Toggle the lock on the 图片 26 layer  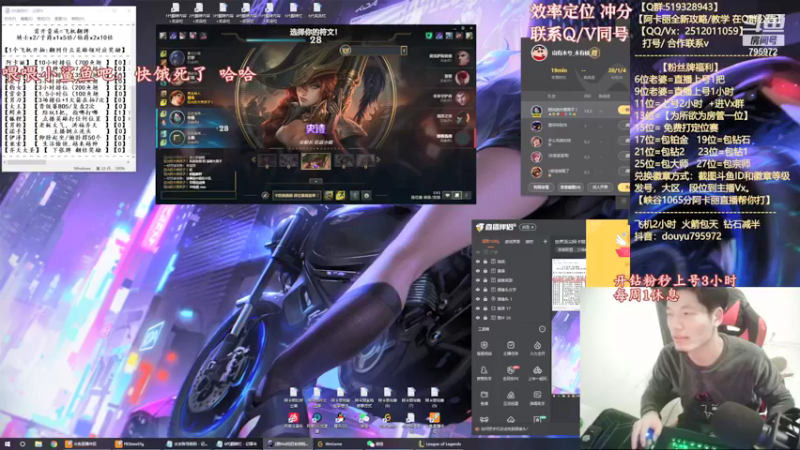tap(486, 317)
